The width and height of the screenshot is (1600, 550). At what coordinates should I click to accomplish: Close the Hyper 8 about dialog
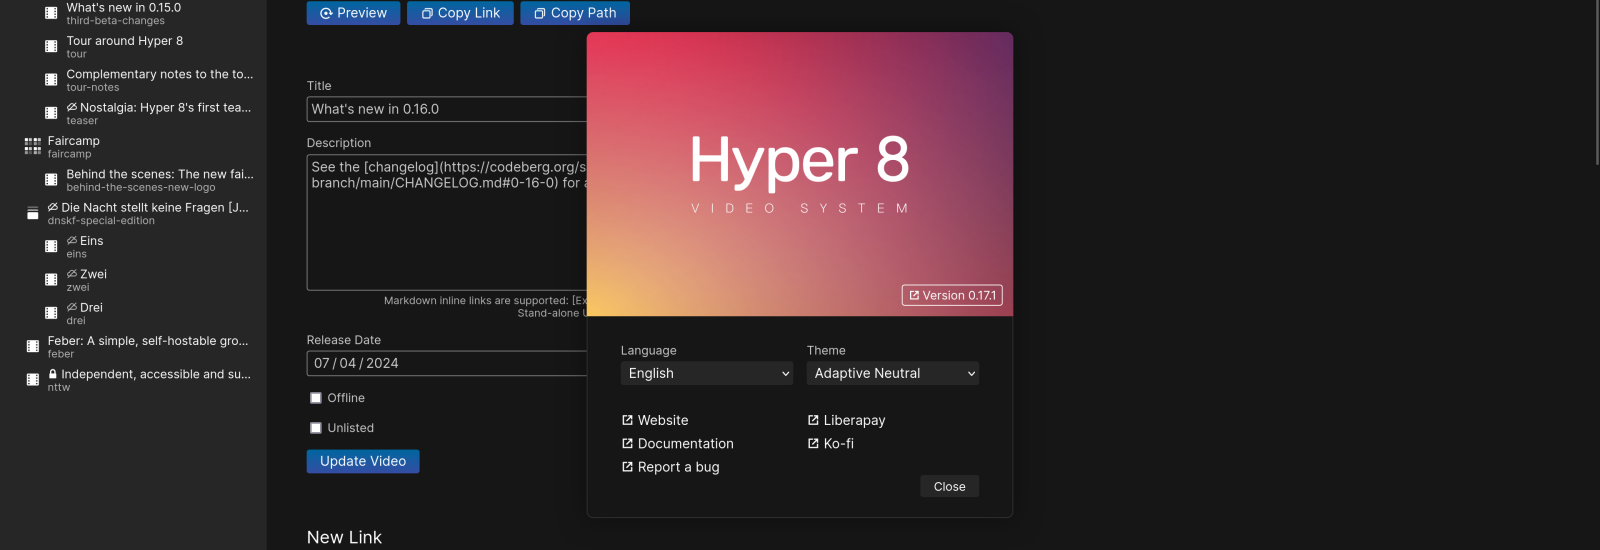950,487
